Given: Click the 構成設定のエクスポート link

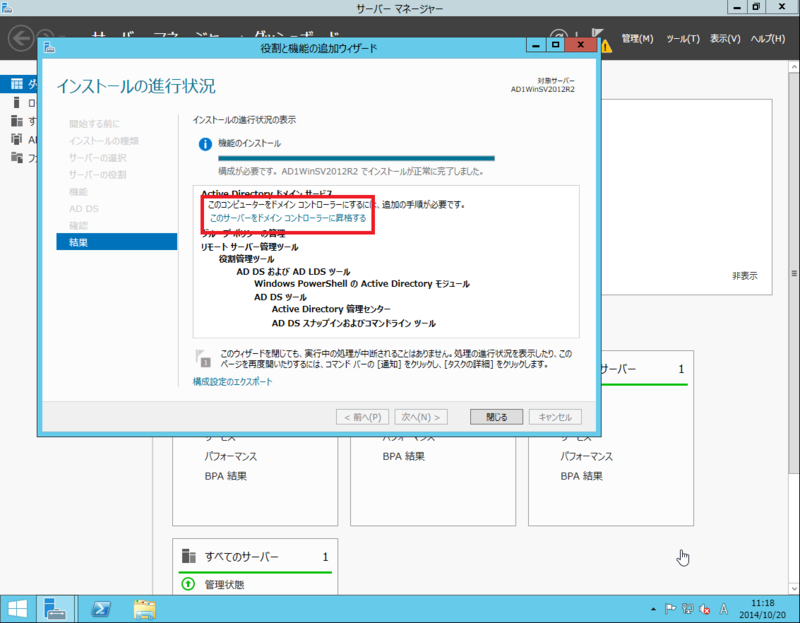Looking at the screenshot, I should [233, 382].
